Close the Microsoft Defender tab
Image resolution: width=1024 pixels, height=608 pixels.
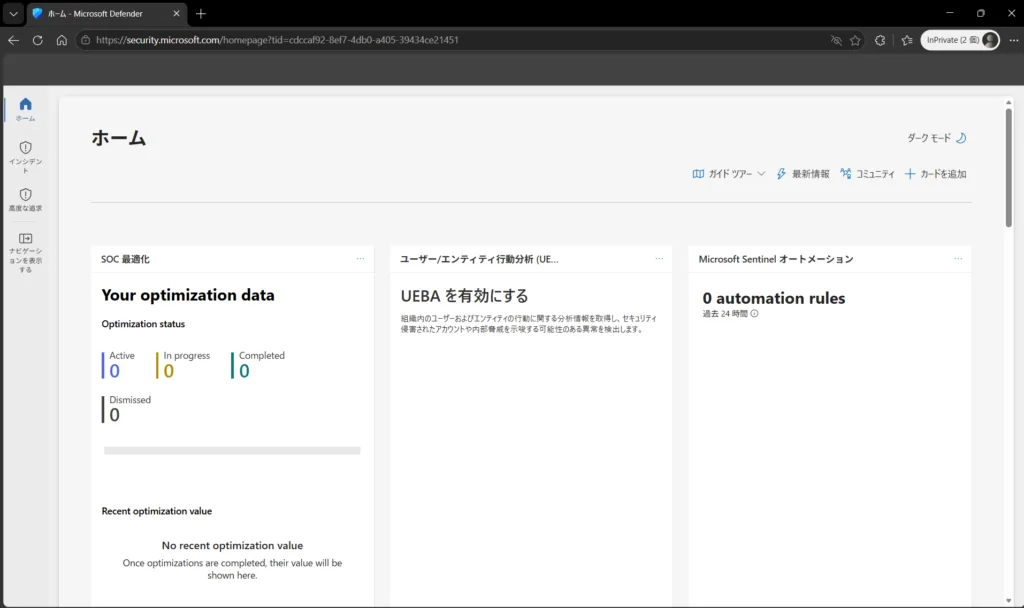176,14
